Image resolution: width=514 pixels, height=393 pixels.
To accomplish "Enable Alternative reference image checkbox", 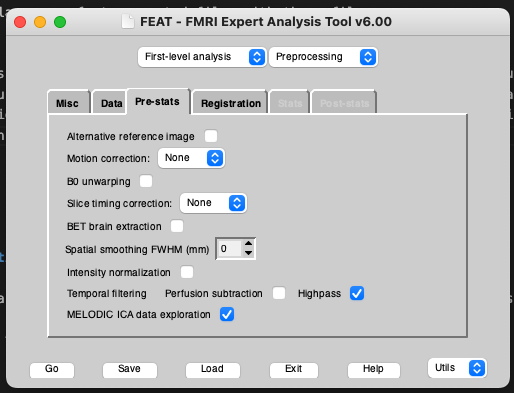I will tap(211, 136).
